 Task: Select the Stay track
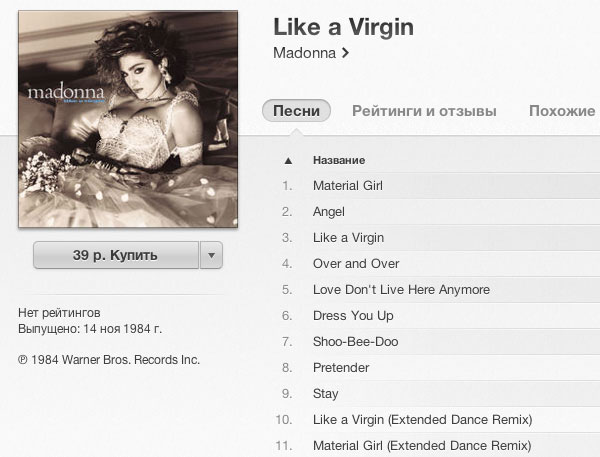tap(437, 394)
